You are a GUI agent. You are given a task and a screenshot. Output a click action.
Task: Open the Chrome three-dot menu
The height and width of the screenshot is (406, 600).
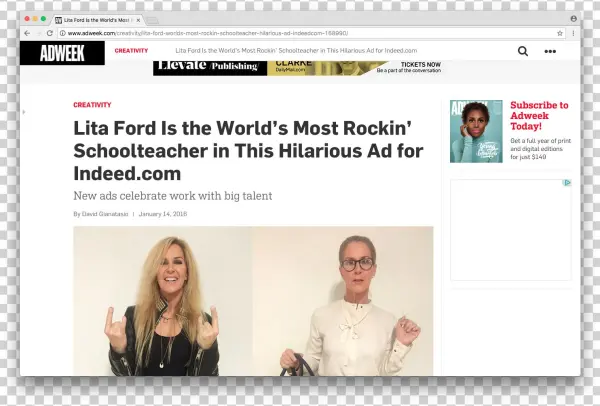(x=573, y=33)
